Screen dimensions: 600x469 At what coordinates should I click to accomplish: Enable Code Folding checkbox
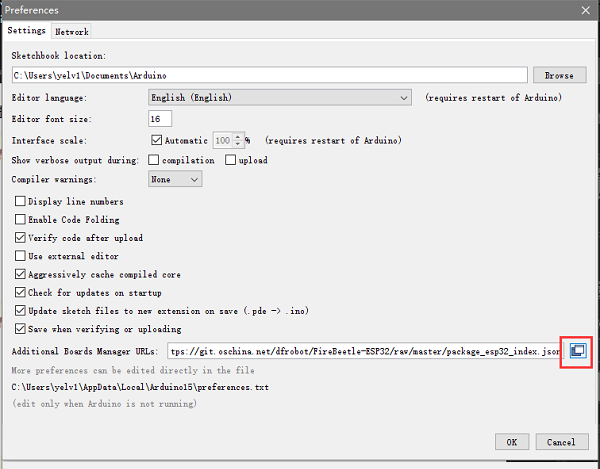[x=20, y=220]
